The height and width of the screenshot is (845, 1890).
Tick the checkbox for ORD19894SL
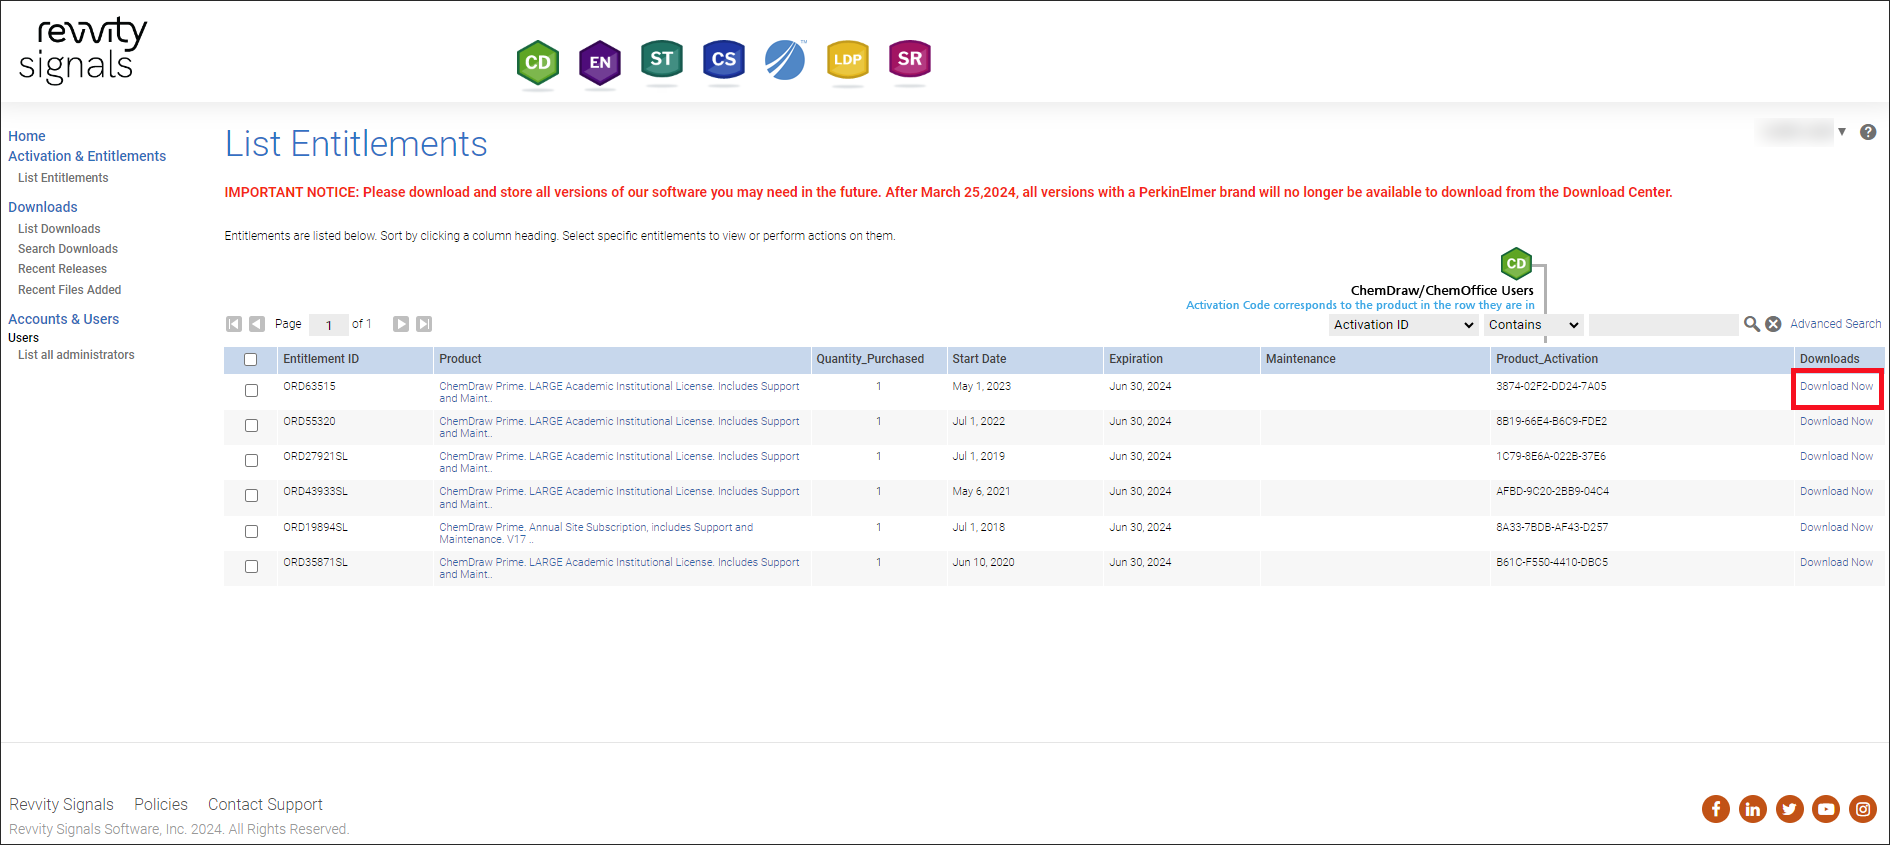coord(252,532)
